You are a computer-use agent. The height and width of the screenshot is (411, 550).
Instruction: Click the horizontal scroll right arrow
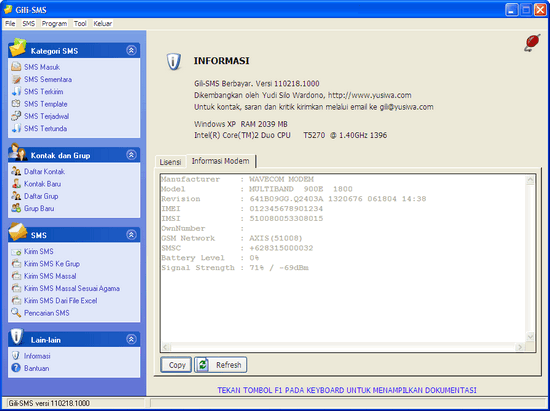coord(520,347)
